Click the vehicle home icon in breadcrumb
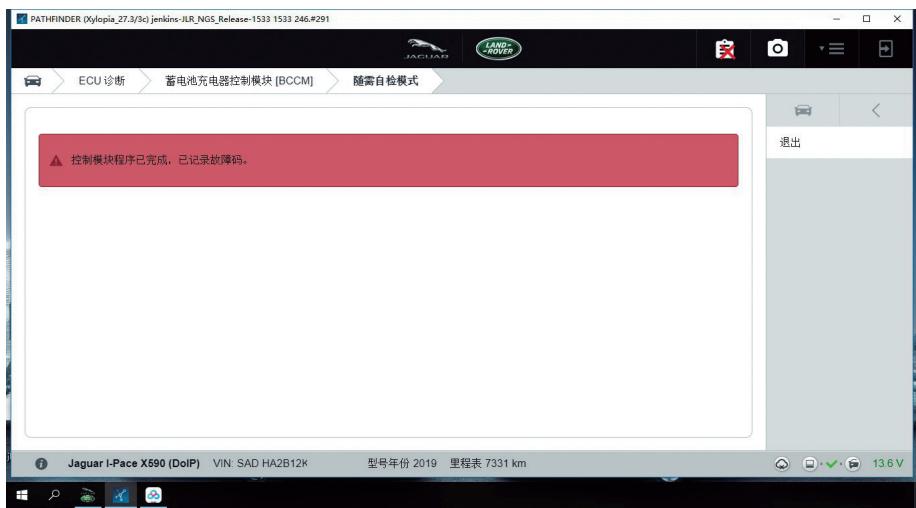 (x=32, y=82)
